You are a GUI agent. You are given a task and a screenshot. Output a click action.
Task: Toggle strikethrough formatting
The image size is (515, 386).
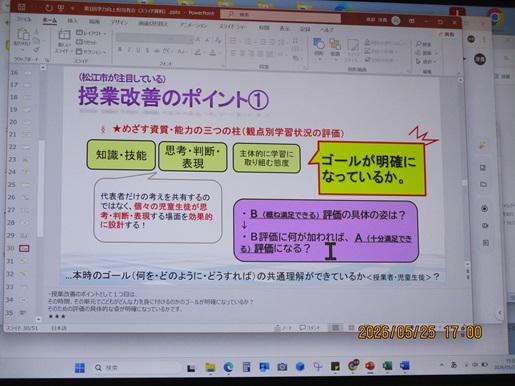pos(156,51)
